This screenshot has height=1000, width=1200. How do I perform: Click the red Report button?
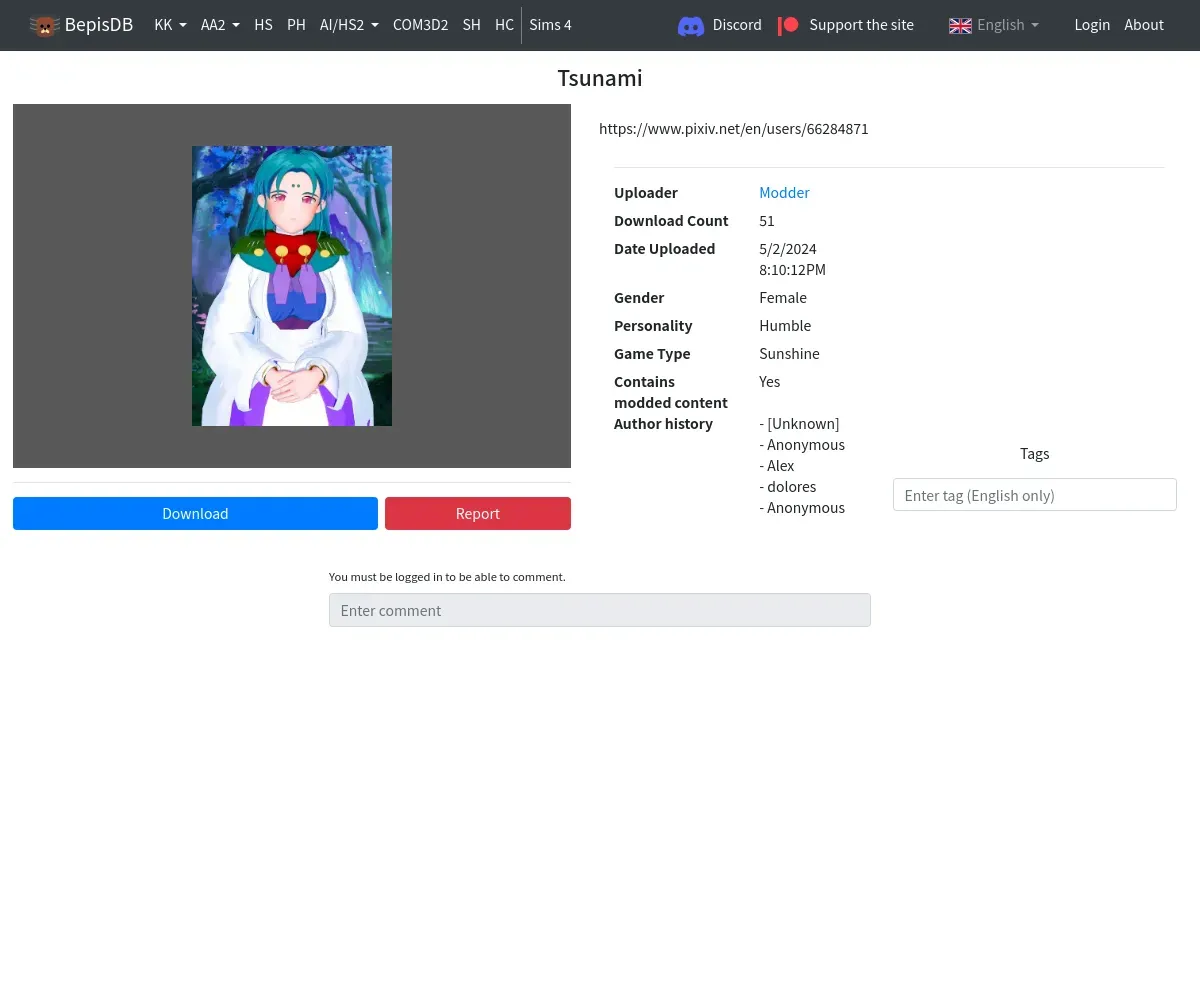[478, 513]
